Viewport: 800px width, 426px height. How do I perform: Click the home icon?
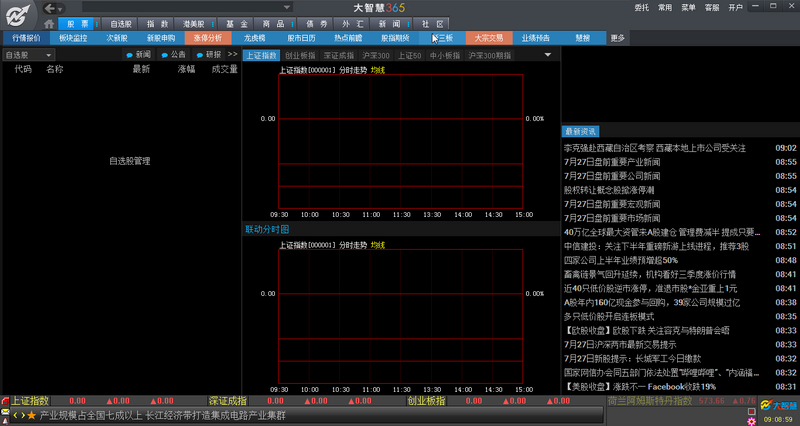tap(49, 24)
